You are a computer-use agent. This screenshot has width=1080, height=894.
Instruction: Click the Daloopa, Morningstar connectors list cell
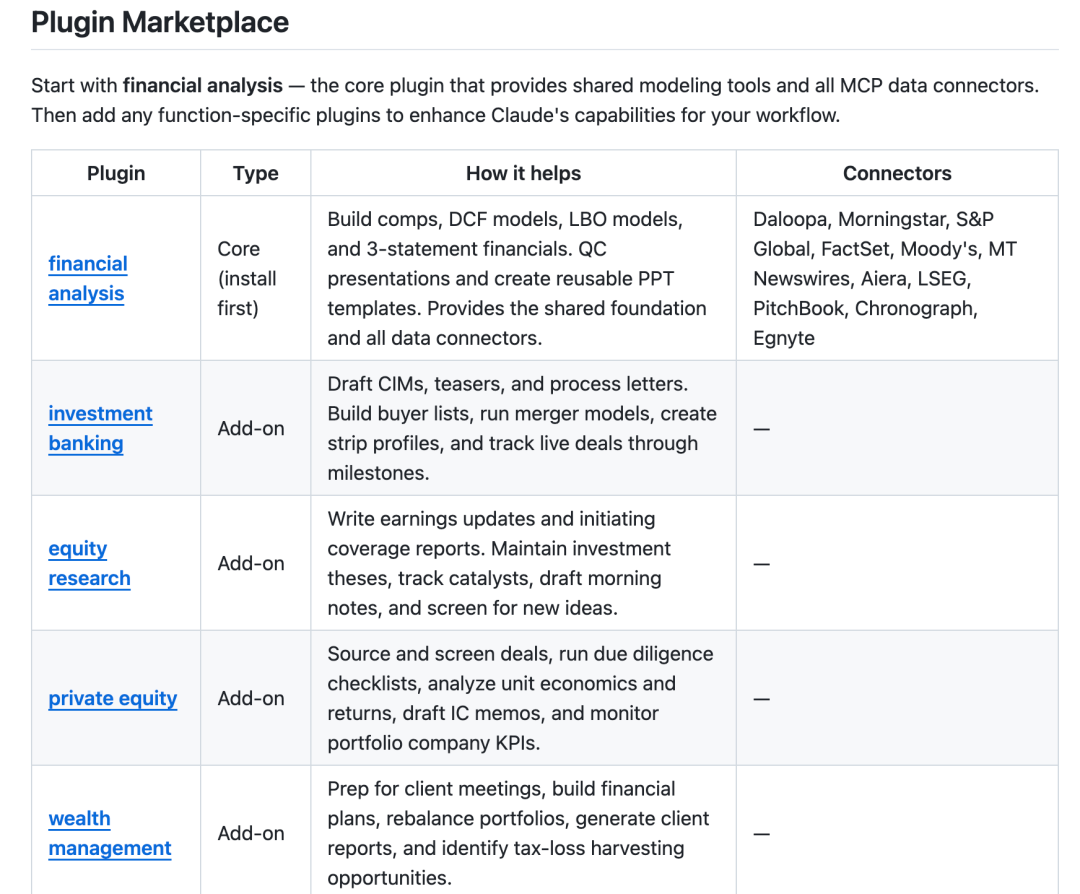(884, 278)
